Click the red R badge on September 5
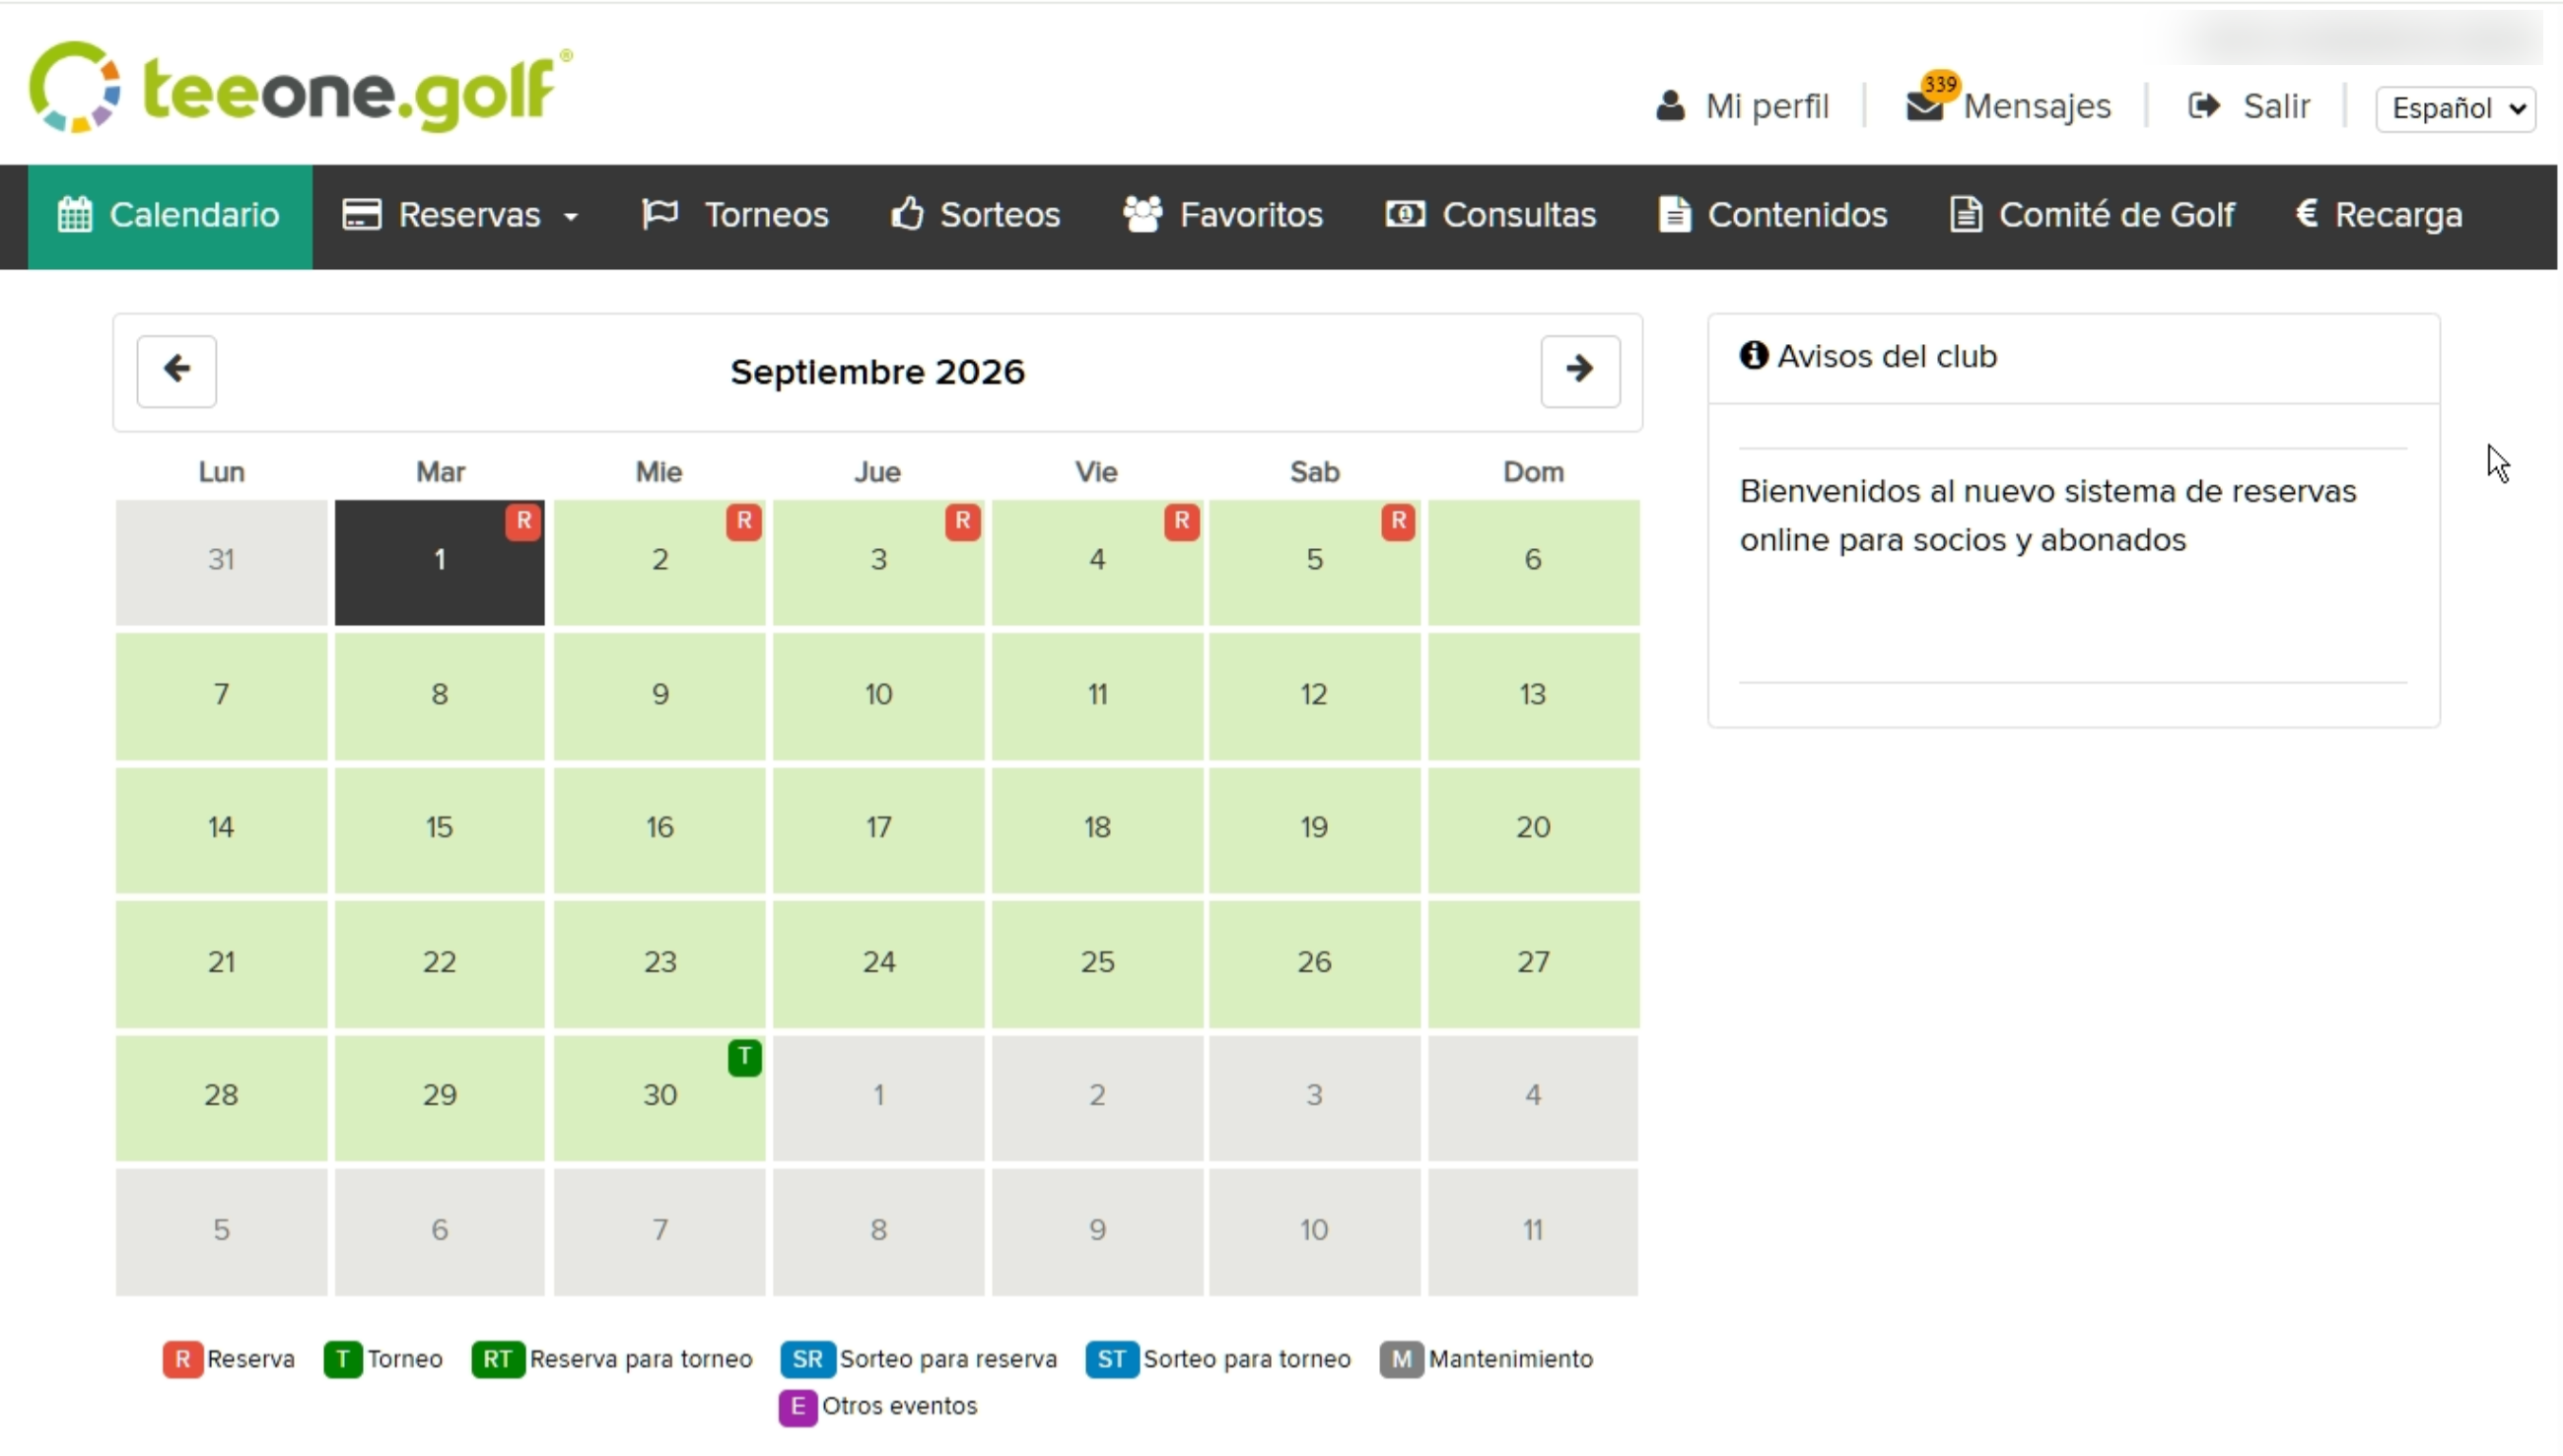2563x1456 pixels. [1398, 521]
